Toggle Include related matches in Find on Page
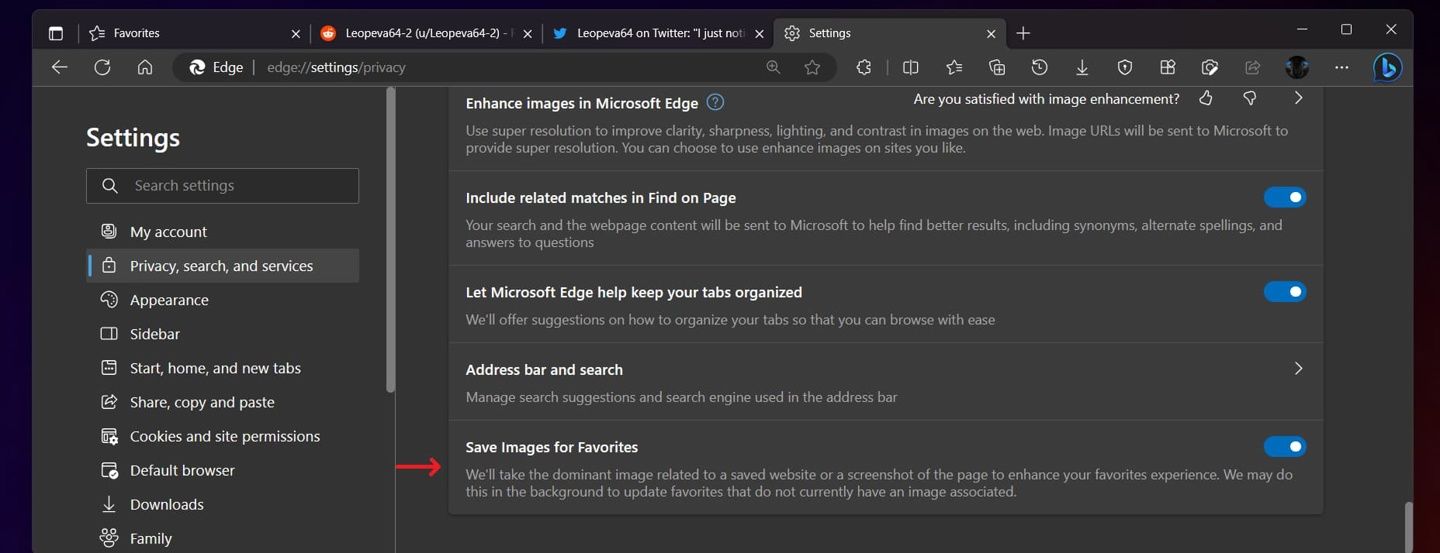The image size is (1440, 553). pyautogui.click(x=1285, y=197)
